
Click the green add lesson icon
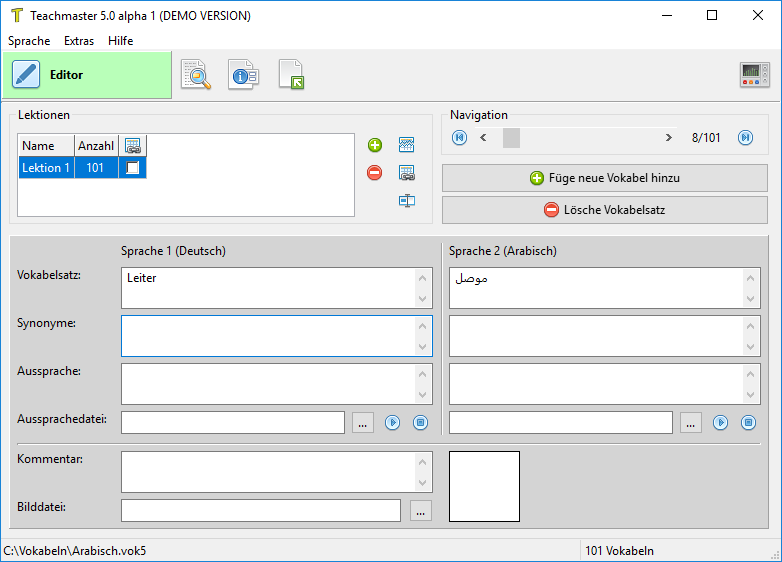[x=375, y=146]
